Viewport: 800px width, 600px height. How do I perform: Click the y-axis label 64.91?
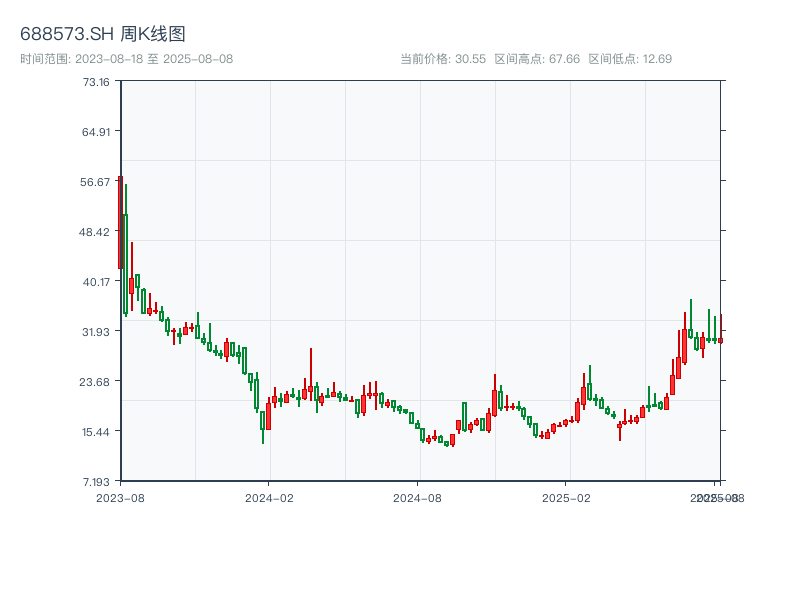point(96,132)
